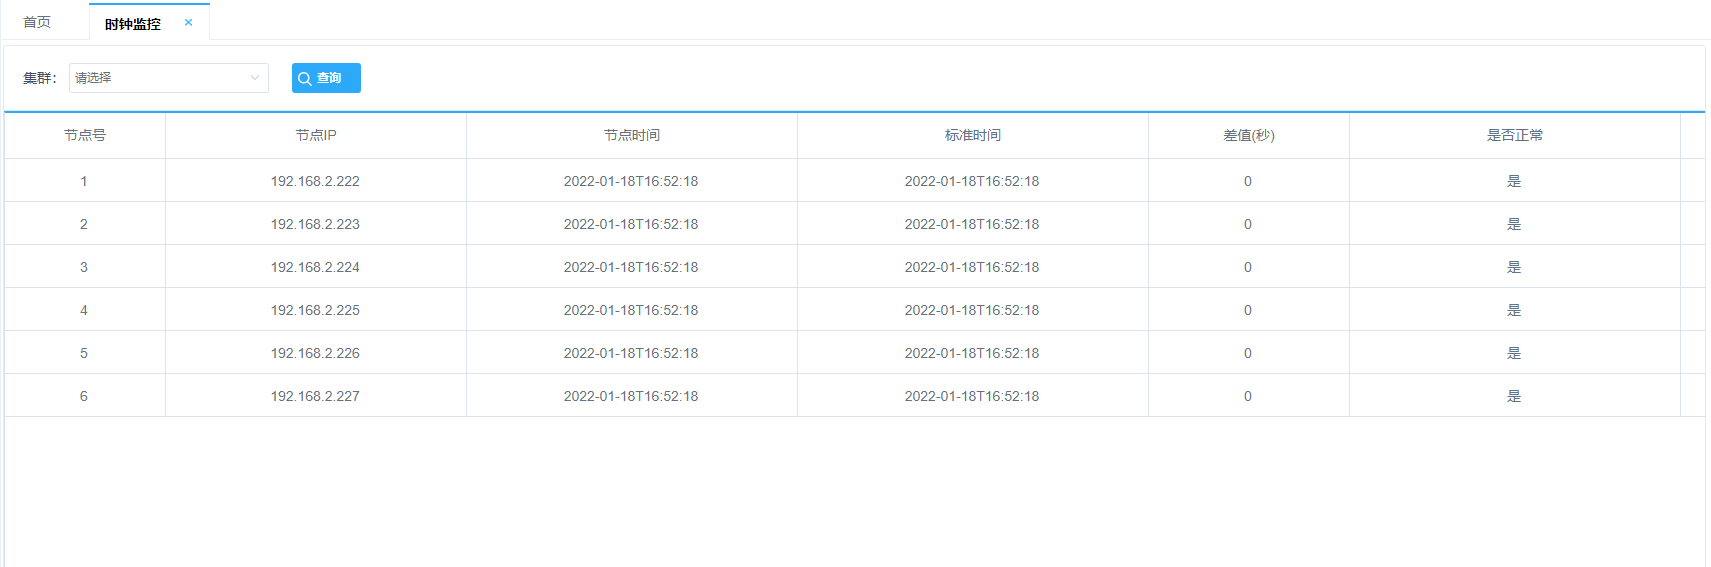Click 标准时间 value for 192.168.2.226
1711x567 pixels.
(x=972, y=353)
